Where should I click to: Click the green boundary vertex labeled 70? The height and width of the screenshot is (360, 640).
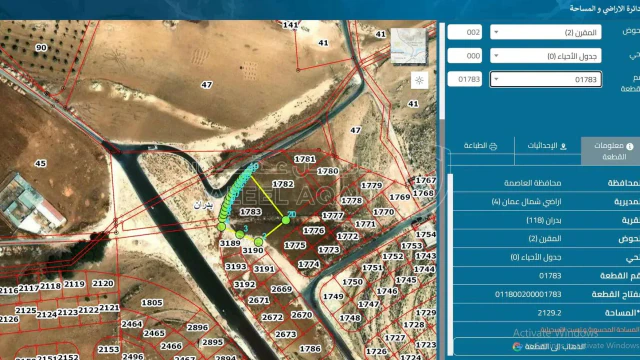[x=286, y=220]
